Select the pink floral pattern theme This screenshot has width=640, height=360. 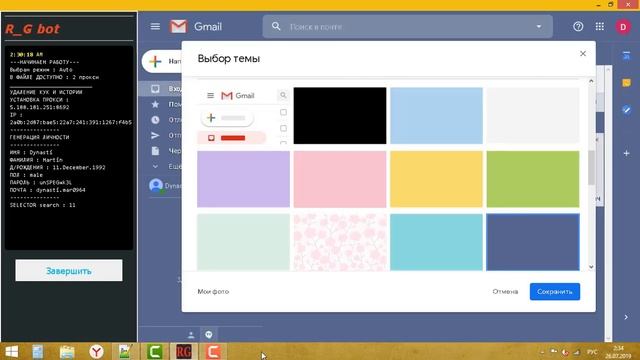click(x=340, y=242)
